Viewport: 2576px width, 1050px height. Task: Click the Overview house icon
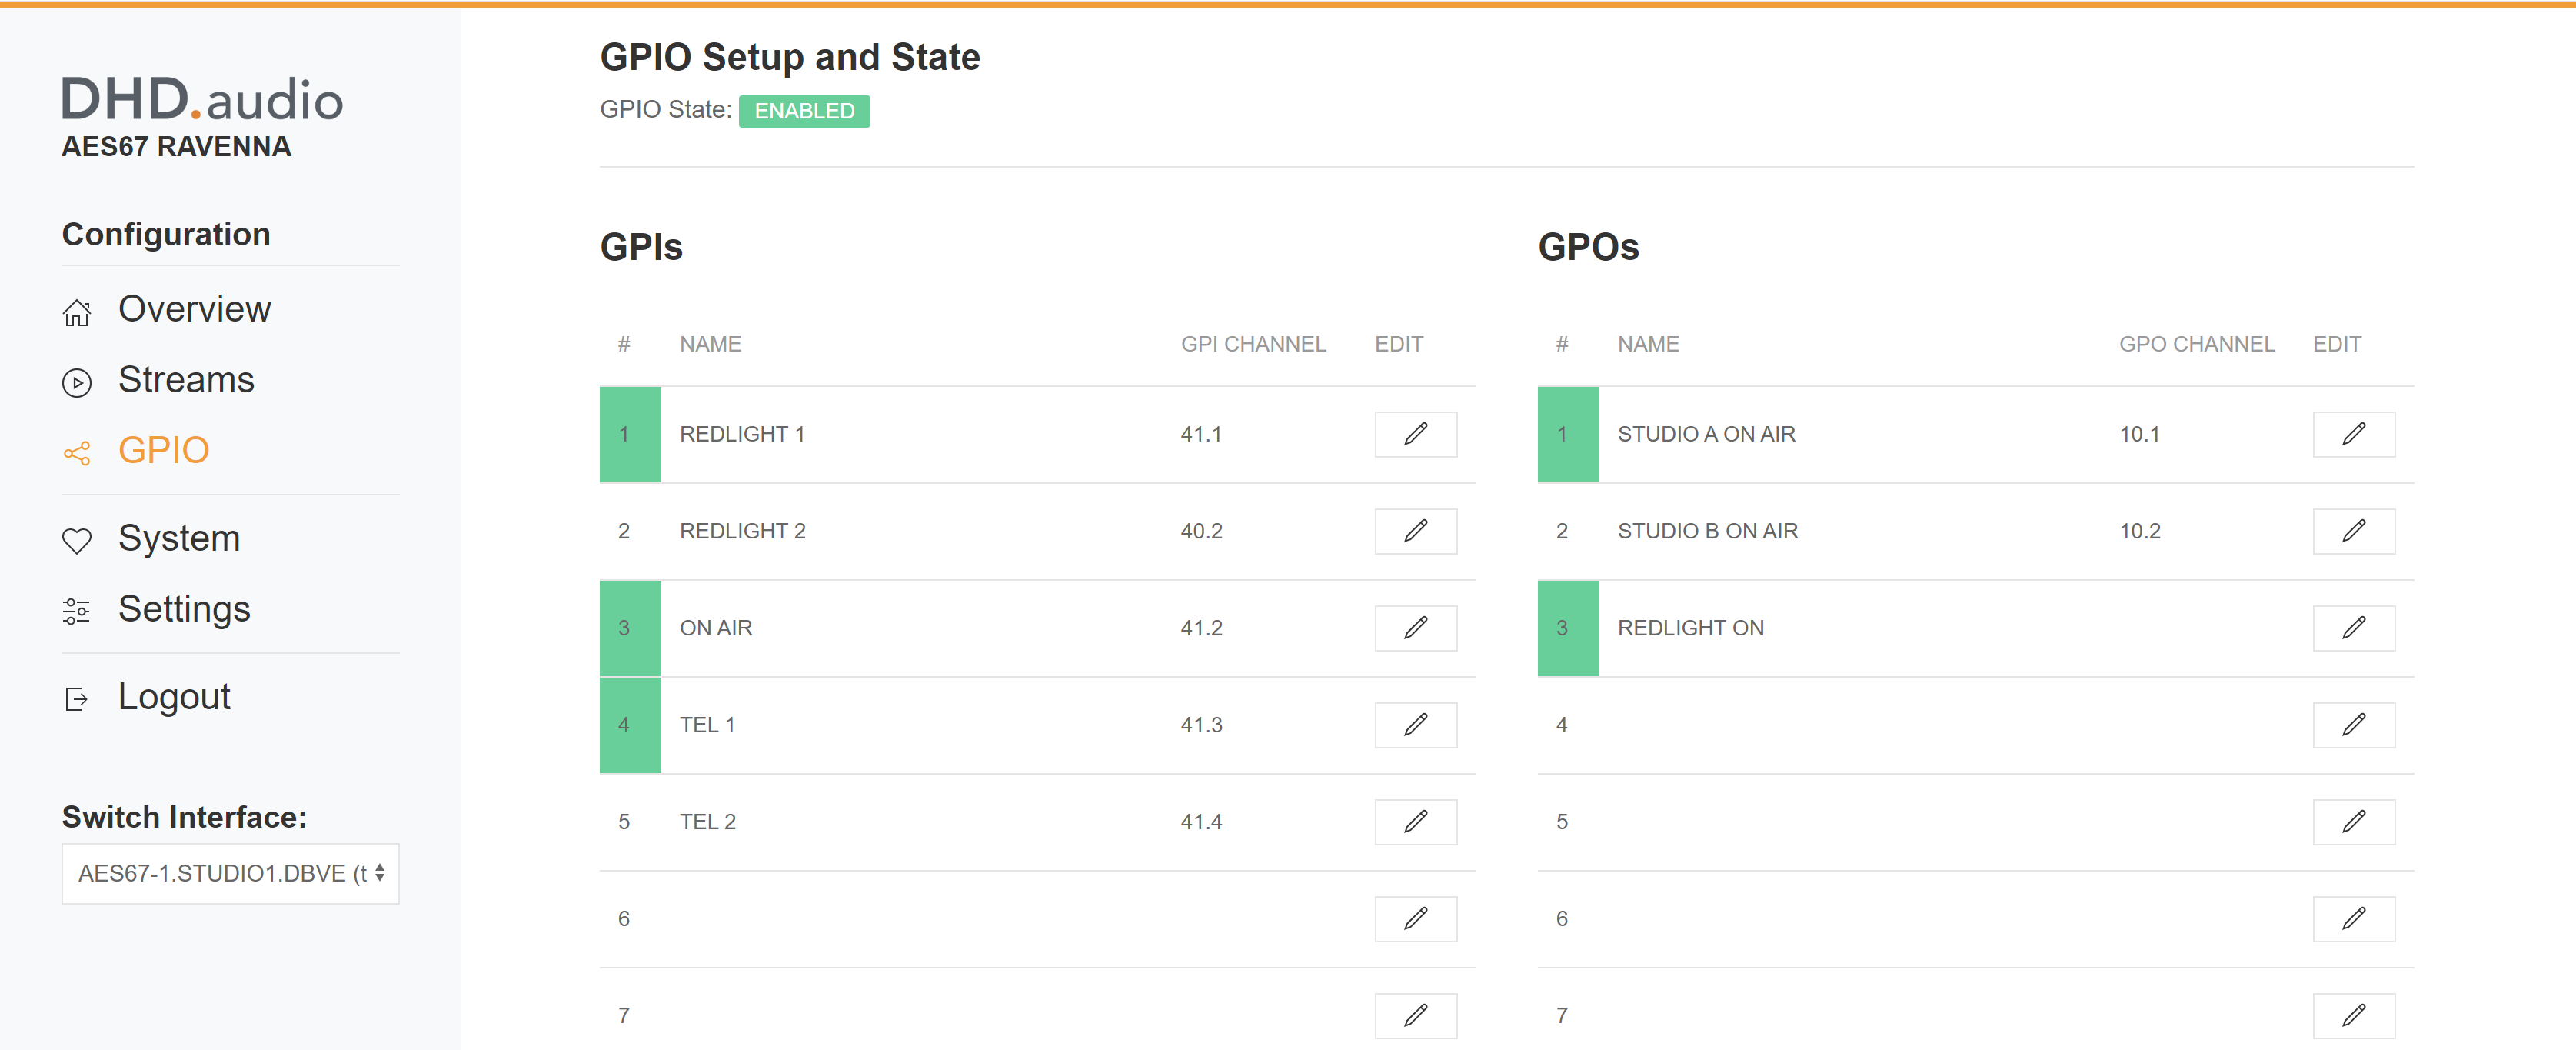click(77, 313)
